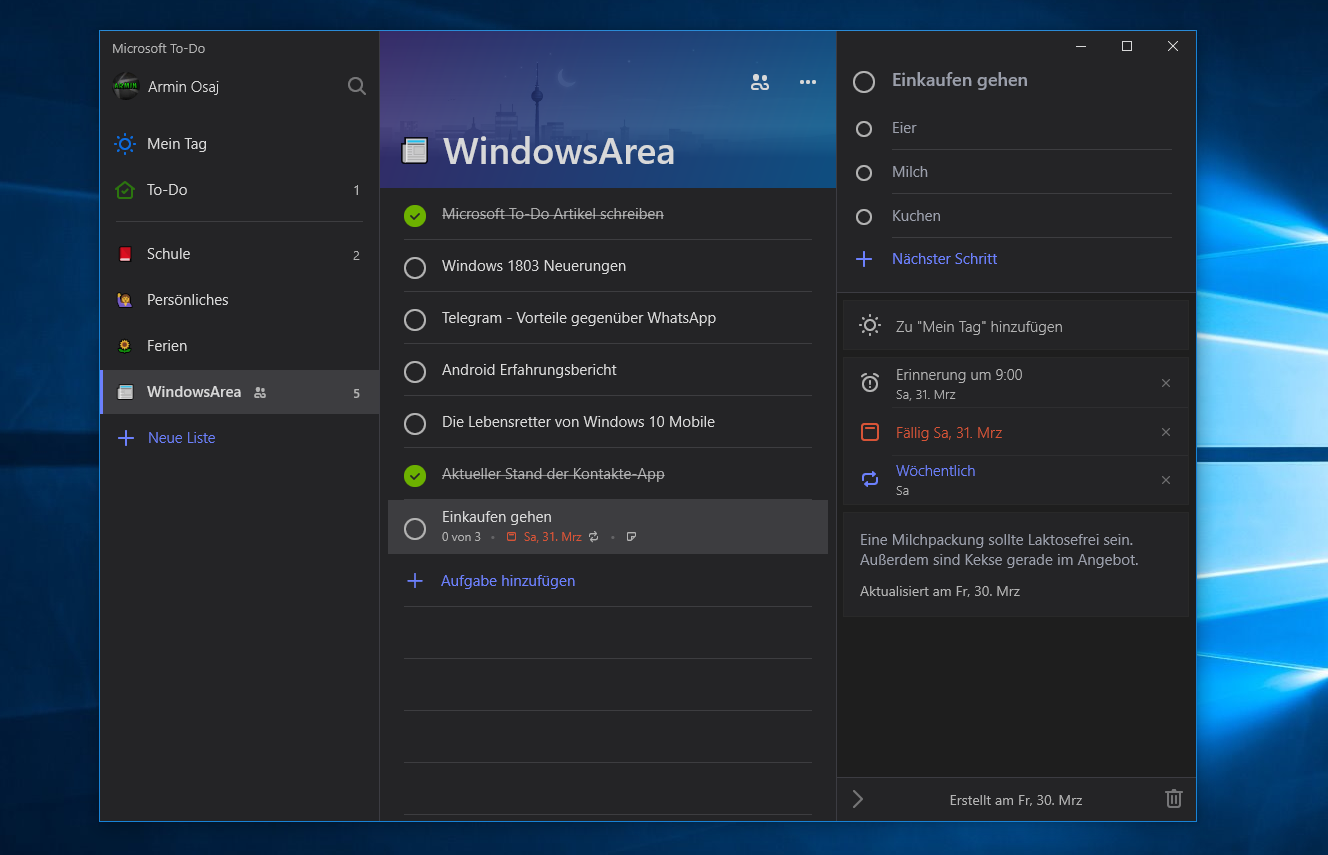Check off Einkaufen gehen in task list
This screenshot has width=1328, height=855.
pyautogui.click(x=415, y=529)
